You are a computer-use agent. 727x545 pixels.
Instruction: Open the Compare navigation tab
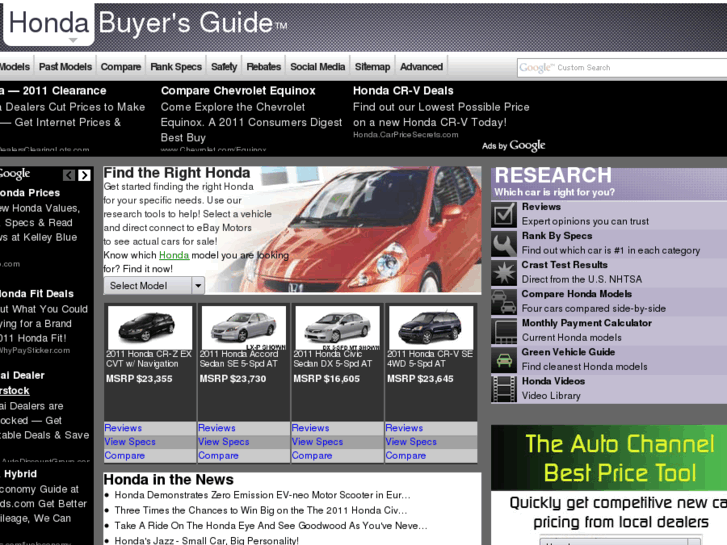121,67
